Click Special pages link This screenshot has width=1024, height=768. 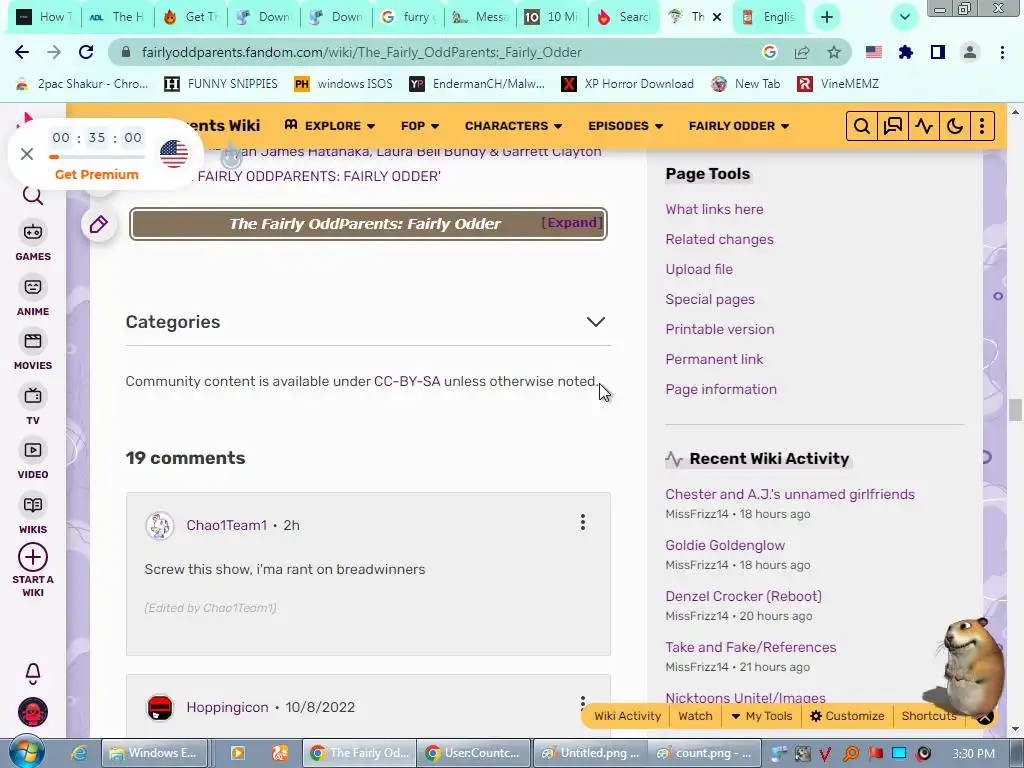pos(710,299)
